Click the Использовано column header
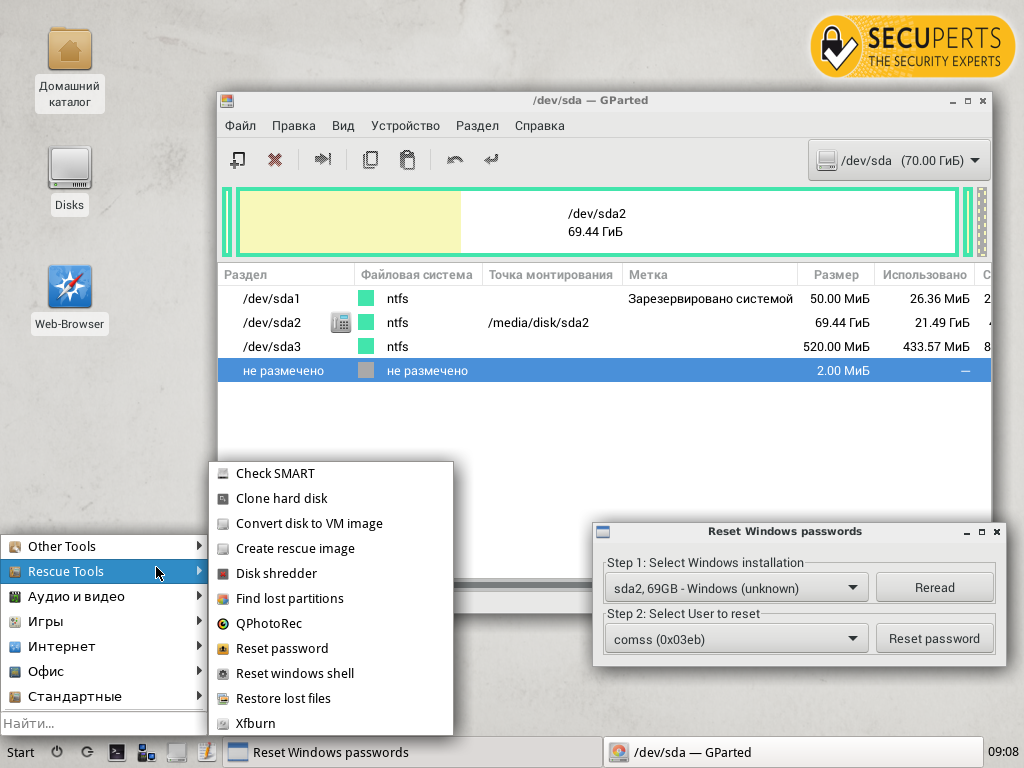The height and width of the screenshot is (768, 1024). (924, 275)
